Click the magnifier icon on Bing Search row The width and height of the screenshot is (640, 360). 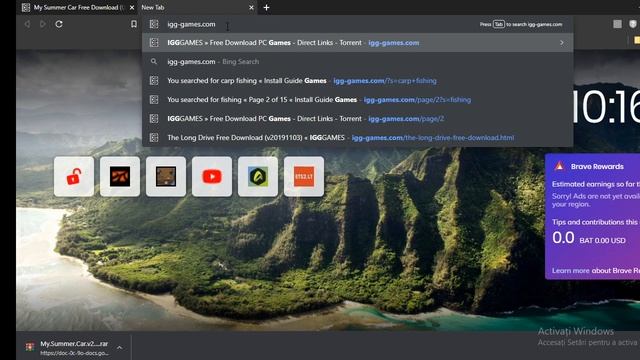click(x=154, y=62)
